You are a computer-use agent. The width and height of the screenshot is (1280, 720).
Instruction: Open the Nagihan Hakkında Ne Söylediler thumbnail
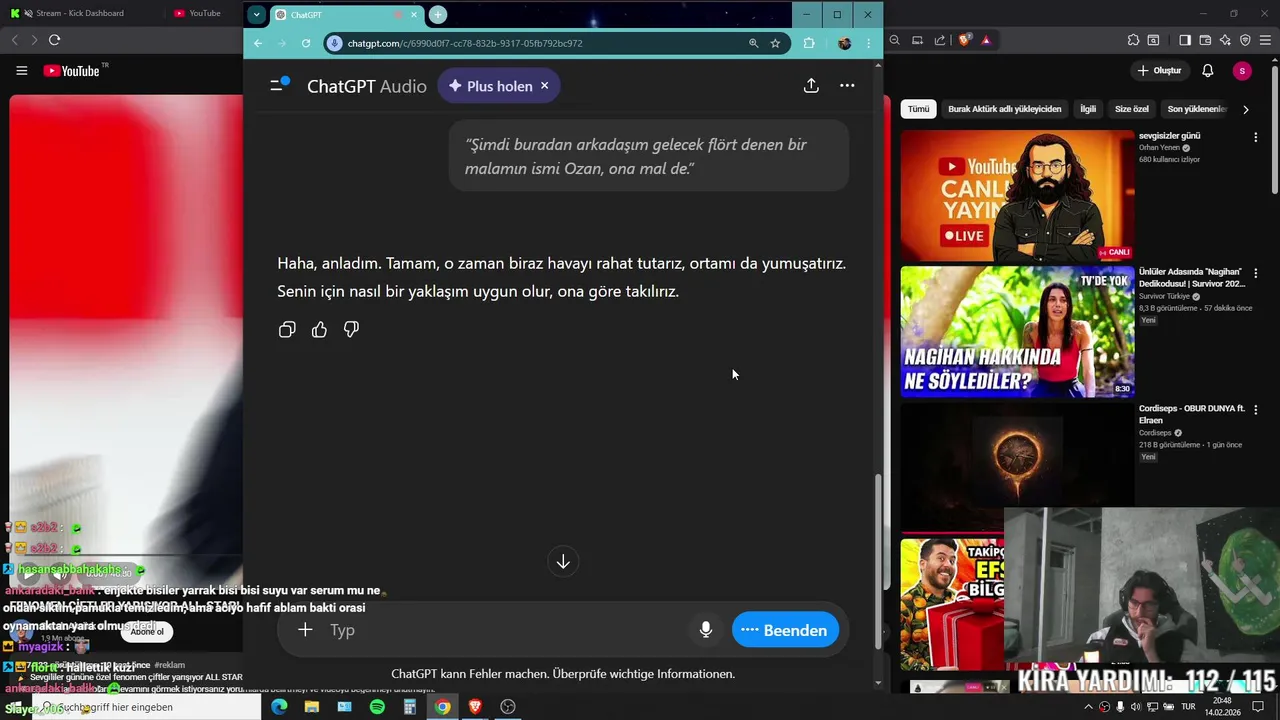click(1017, 332)
